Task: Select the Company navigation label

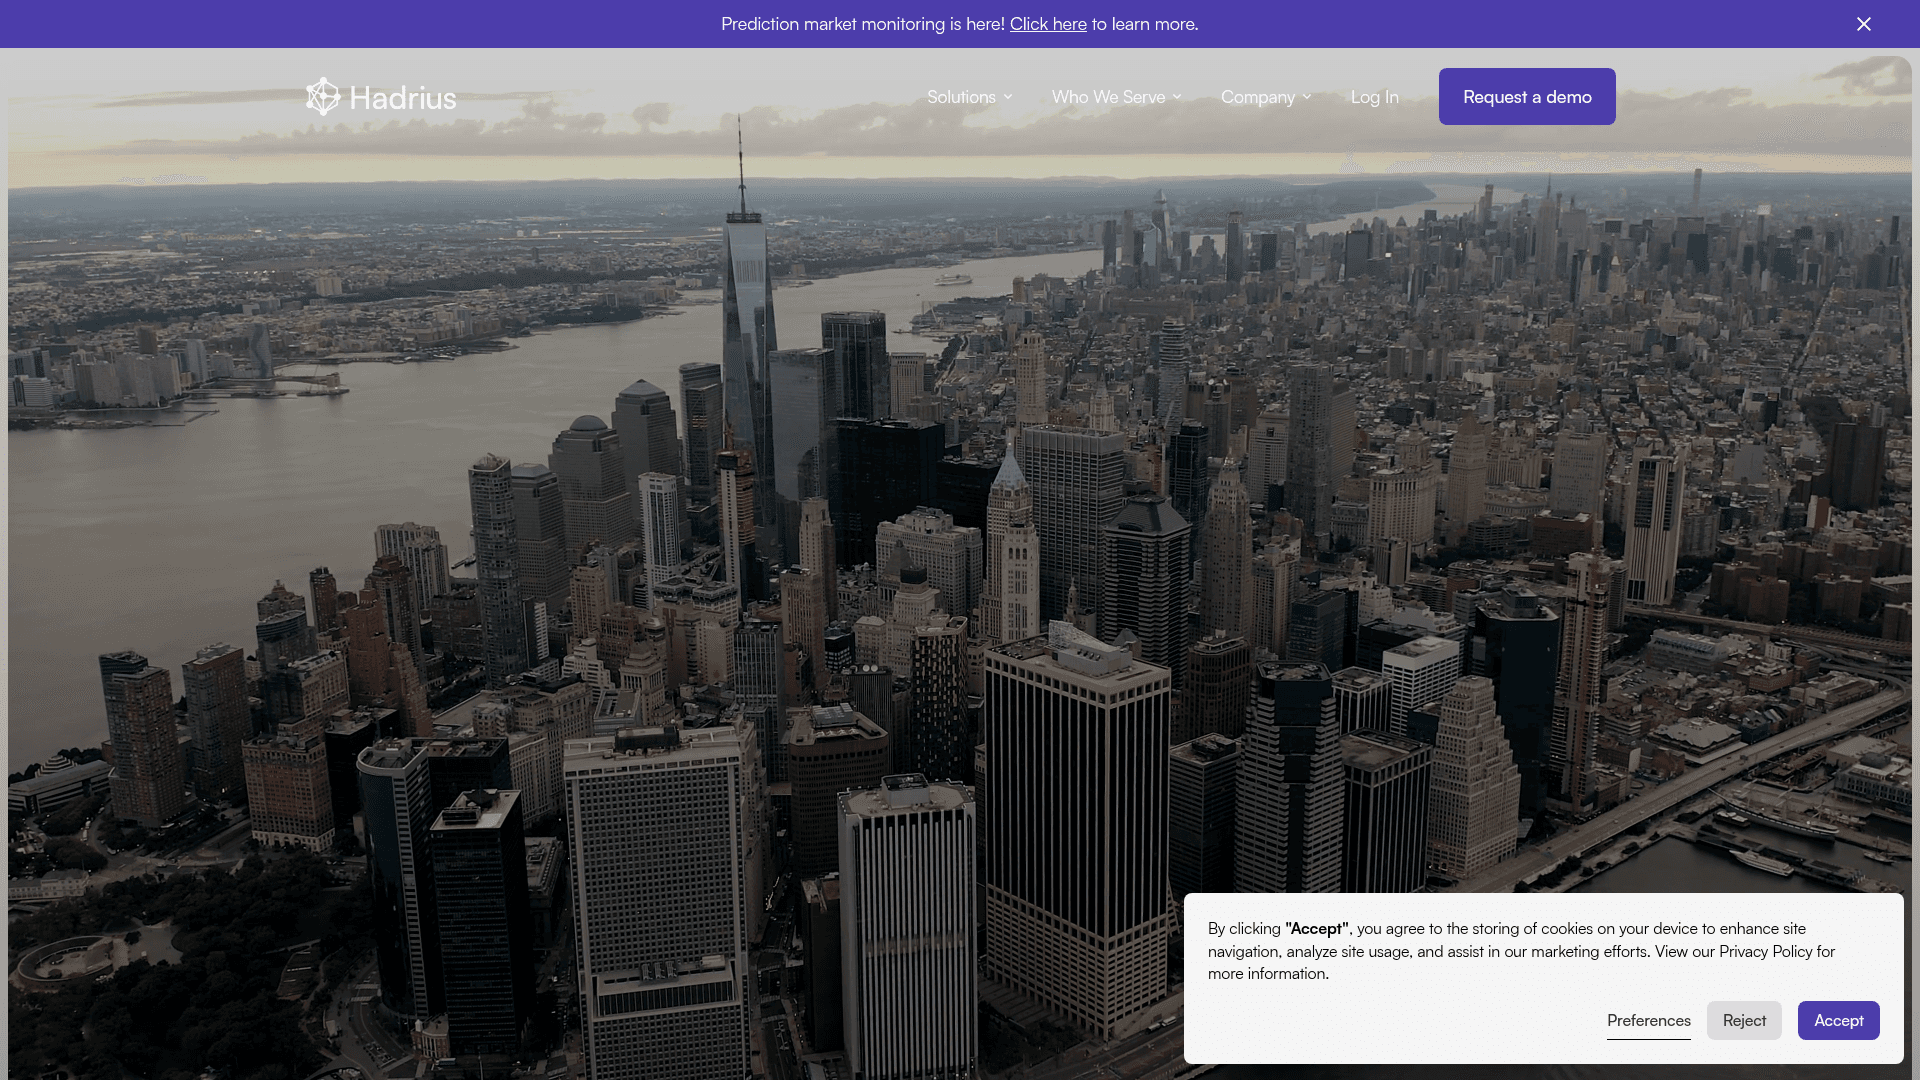Action: pos(1257,97)
